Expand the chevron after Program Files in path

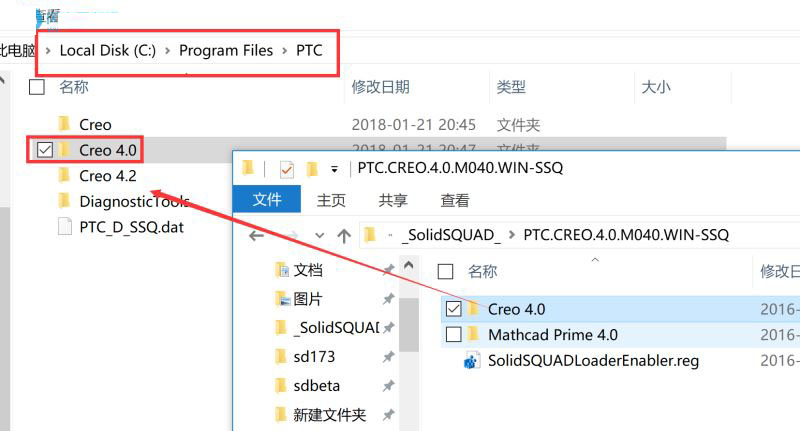point(285,50)
